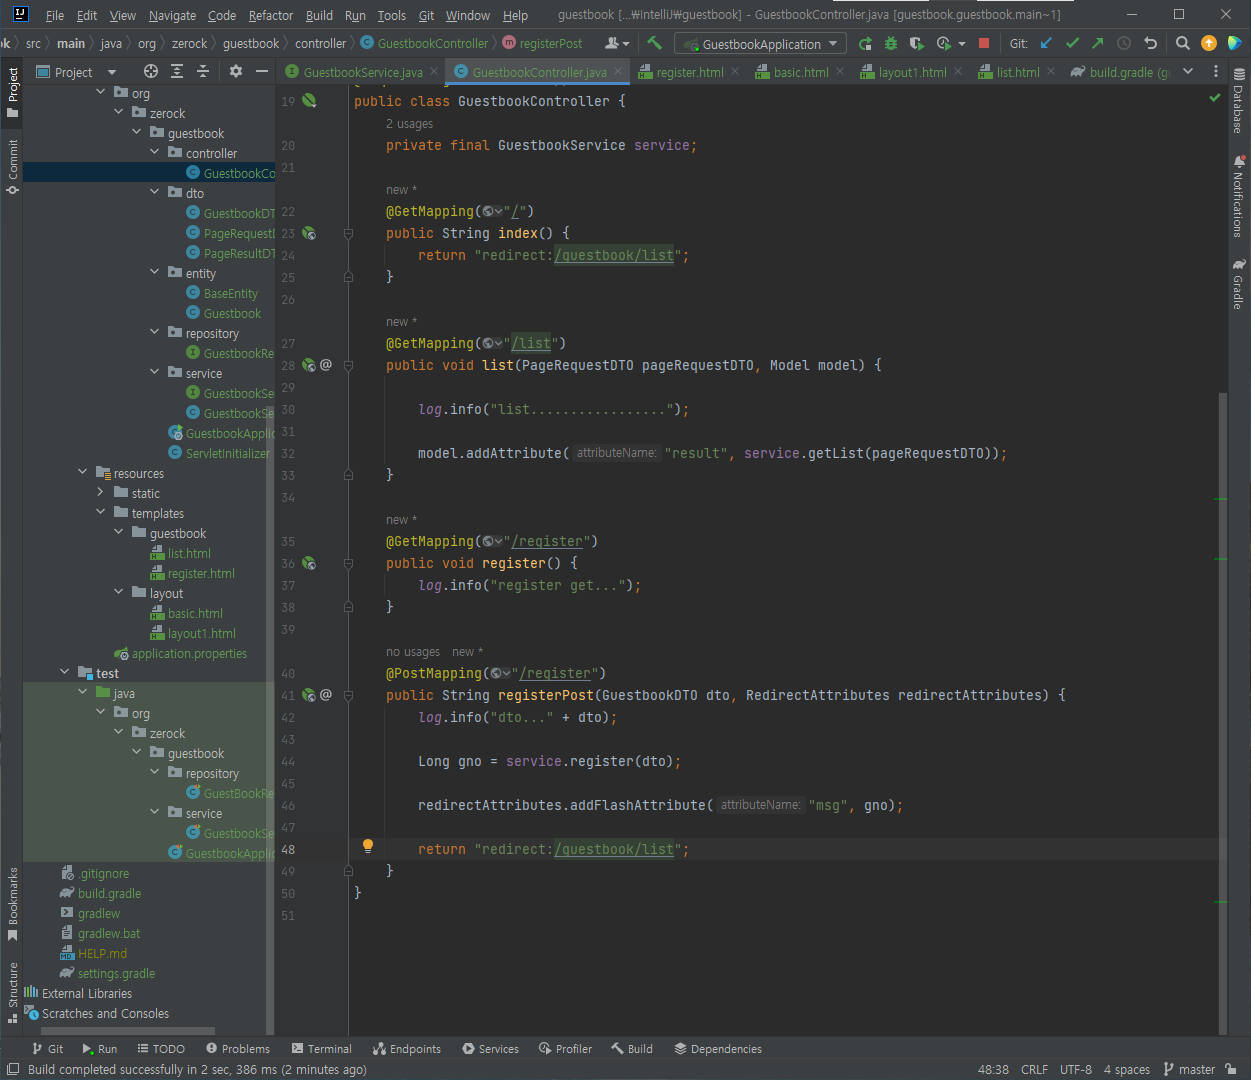This screenshot has width=1251, height=1080.
Task: Switch to the basic.html editor tab
Action: click(x=801, y=72)
